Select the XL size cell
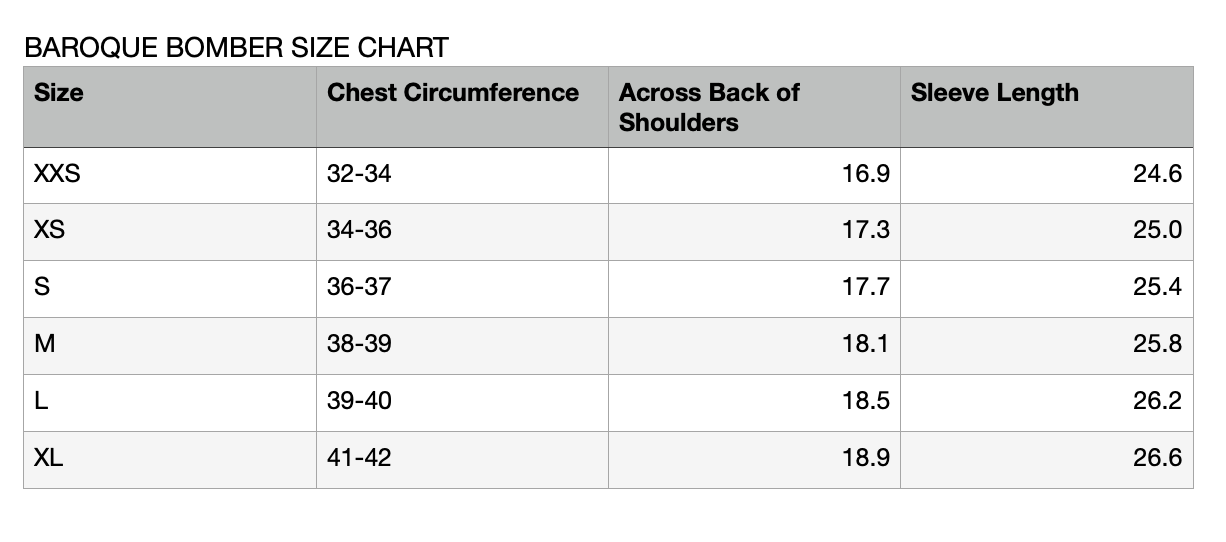The height and width of the screenshot is (542, 1226). [49, 458]
